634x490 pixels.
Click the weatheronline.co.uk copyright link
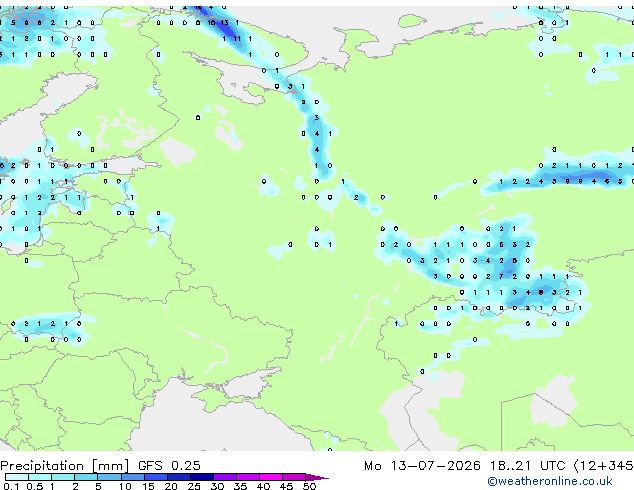click(550, 481)
